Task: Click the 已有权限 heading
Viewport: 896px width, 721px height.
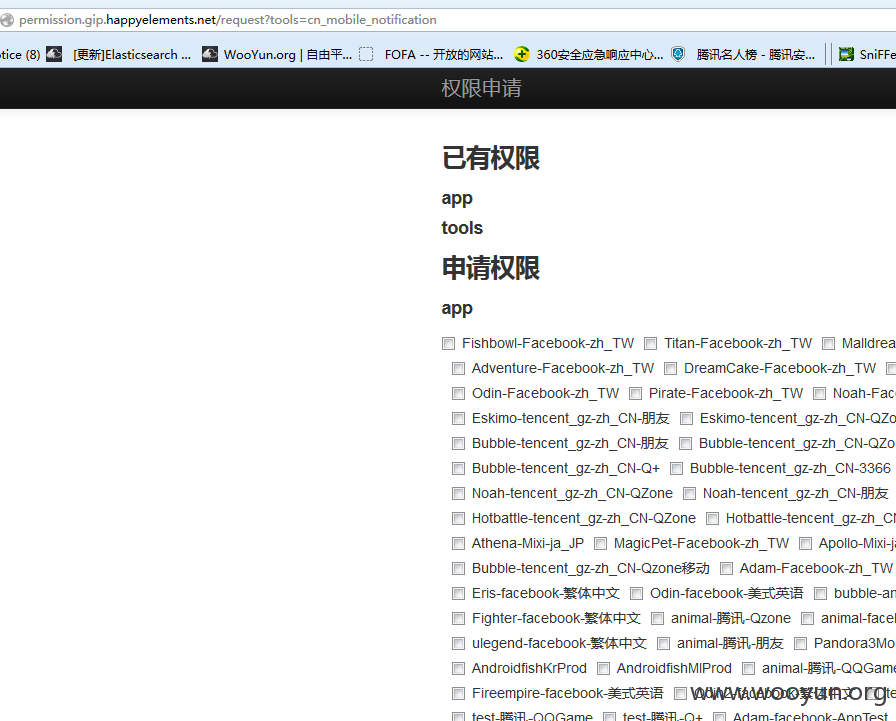Action: tap(490, 158)
